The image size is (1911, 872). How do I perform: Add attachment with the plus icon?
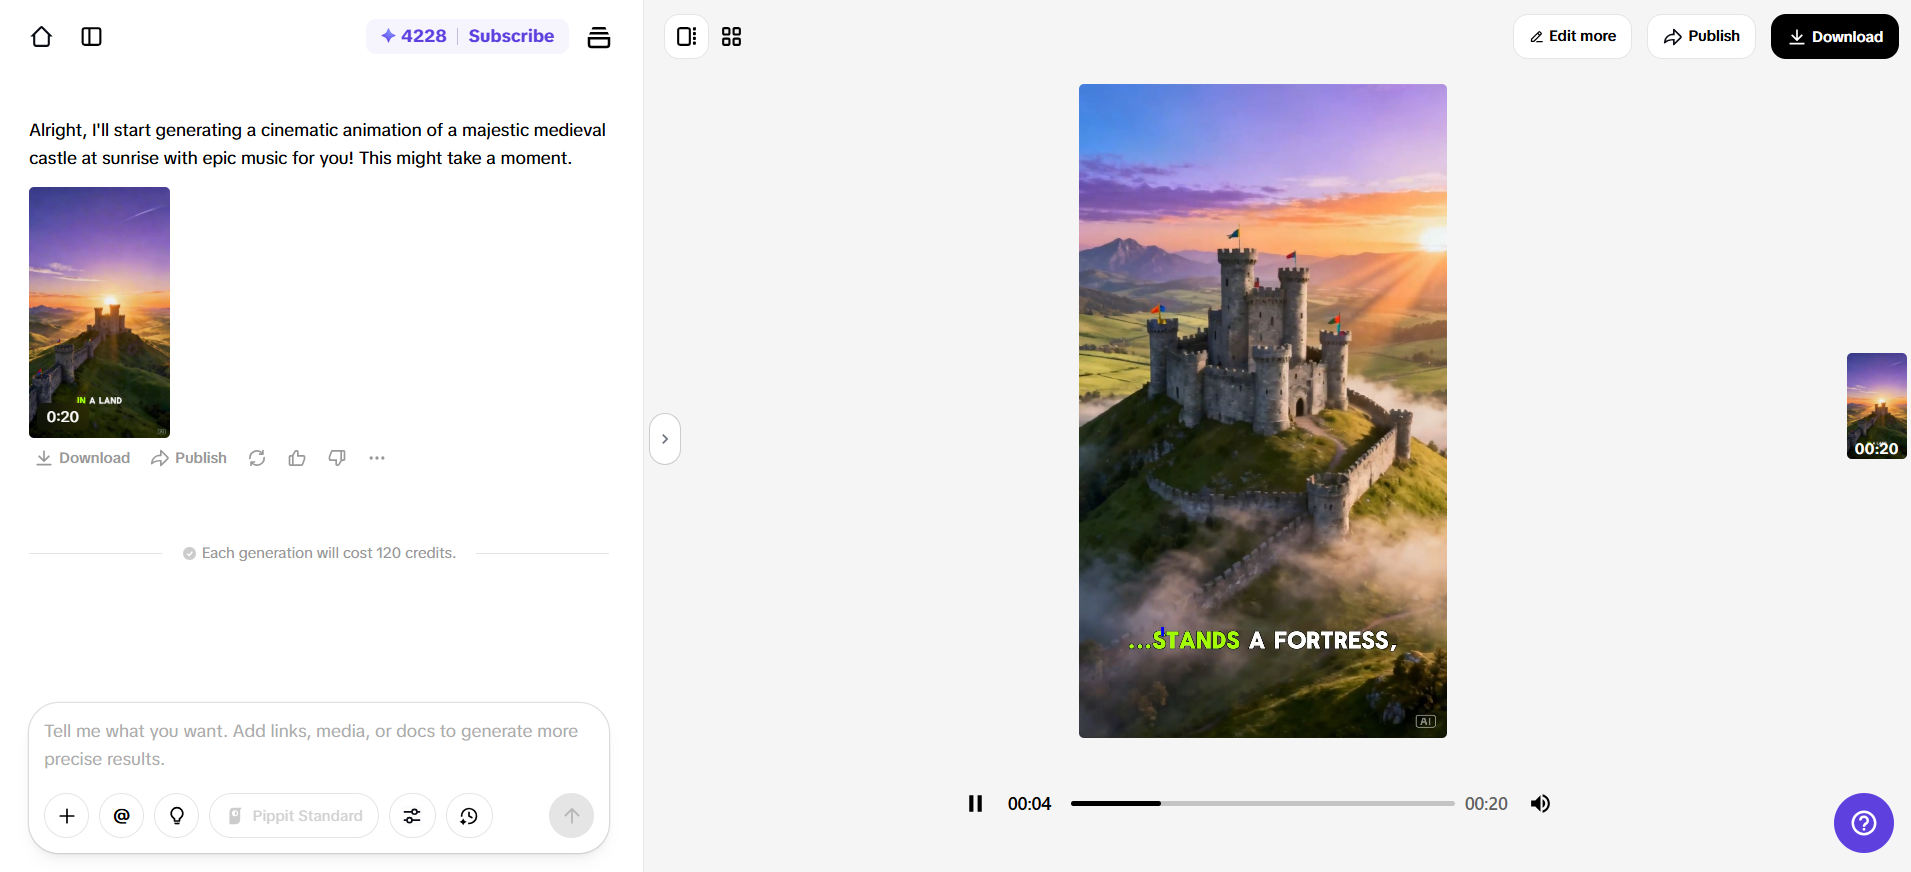point(67,816)
